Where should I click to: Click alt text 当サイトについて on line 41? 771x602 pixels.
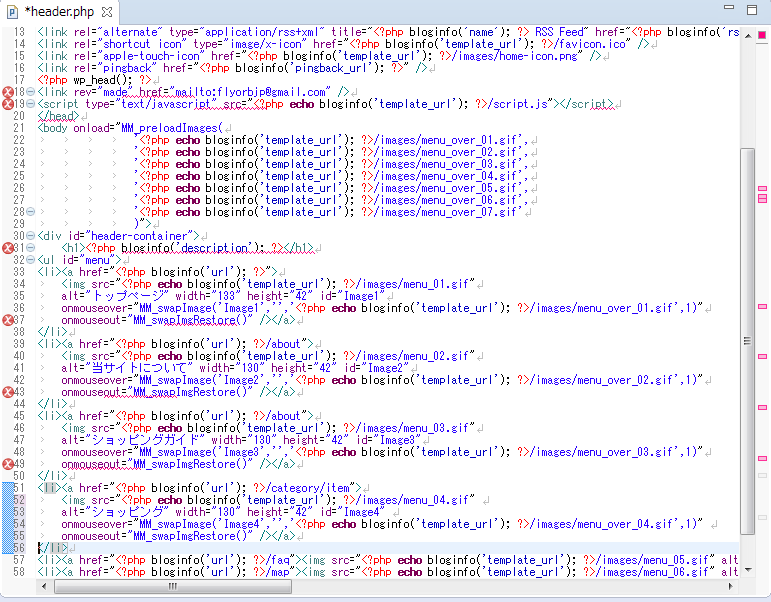tap(140, 368)
